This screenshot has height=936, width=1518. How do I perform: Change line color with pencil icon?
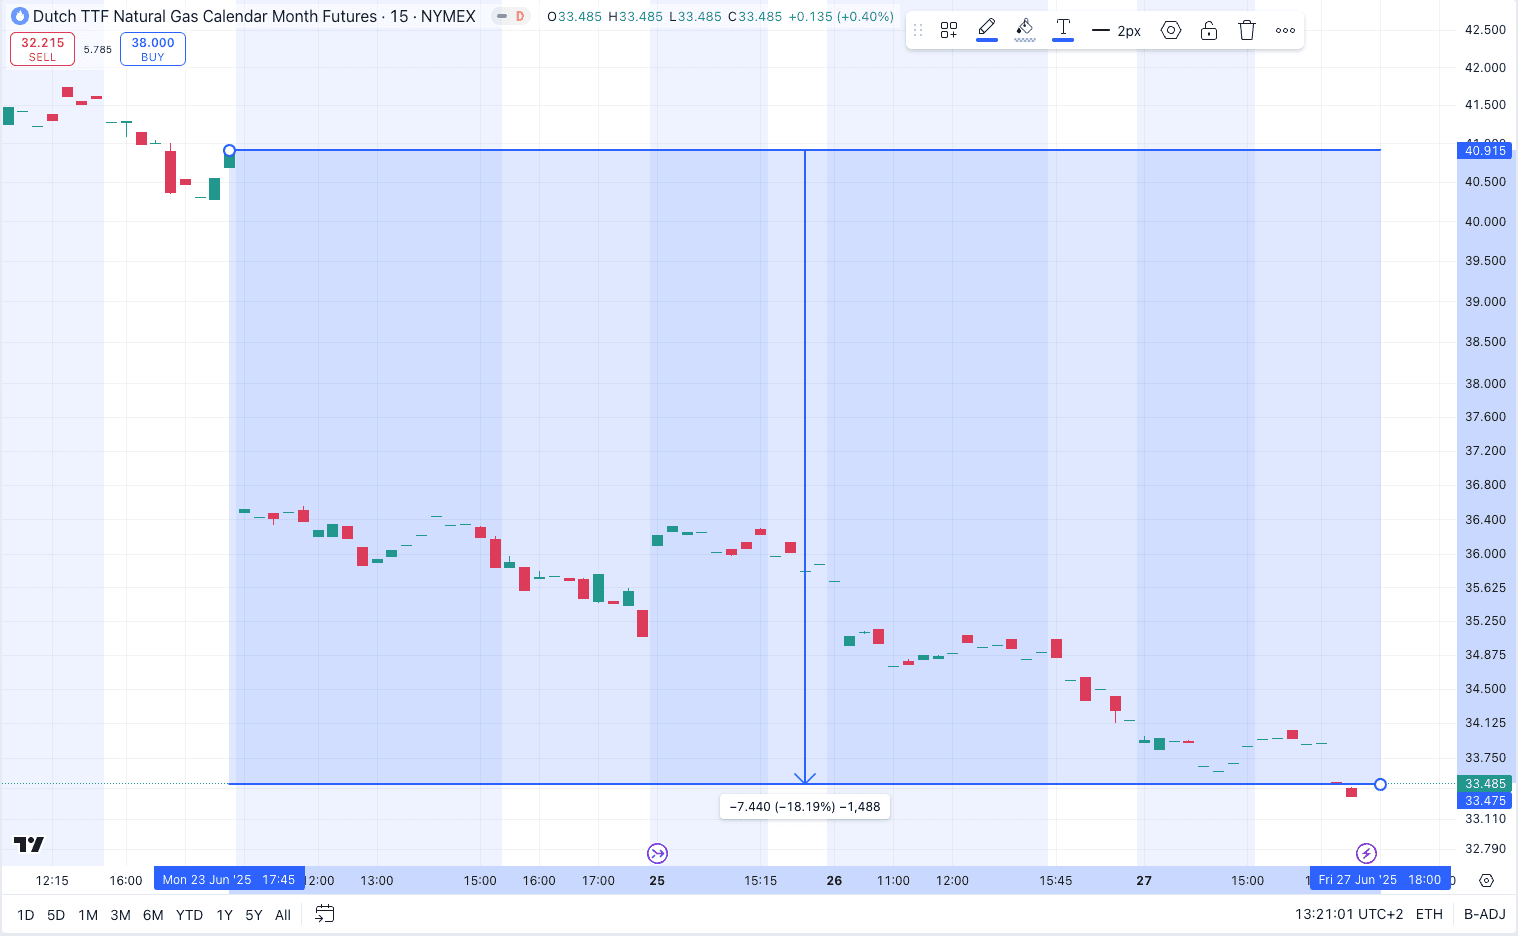[x=987, y=30]
